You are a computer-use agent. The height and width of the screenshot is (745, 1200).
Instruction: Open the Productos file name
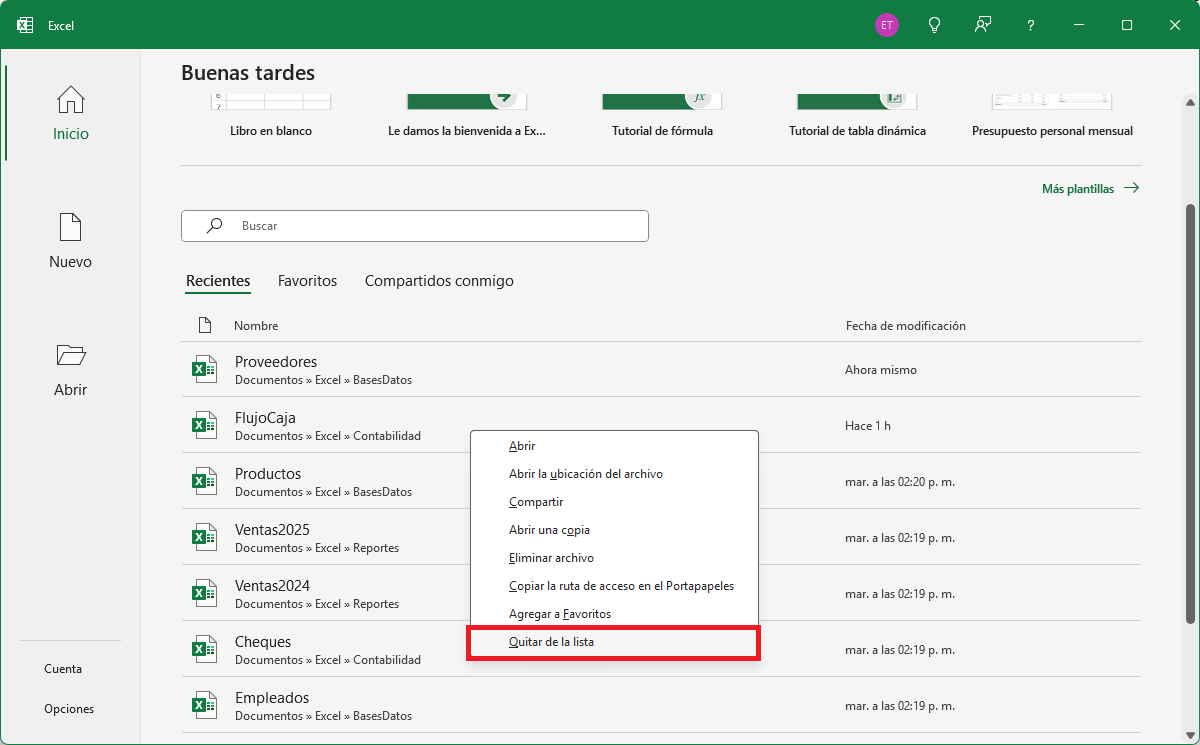click(268, 474)
